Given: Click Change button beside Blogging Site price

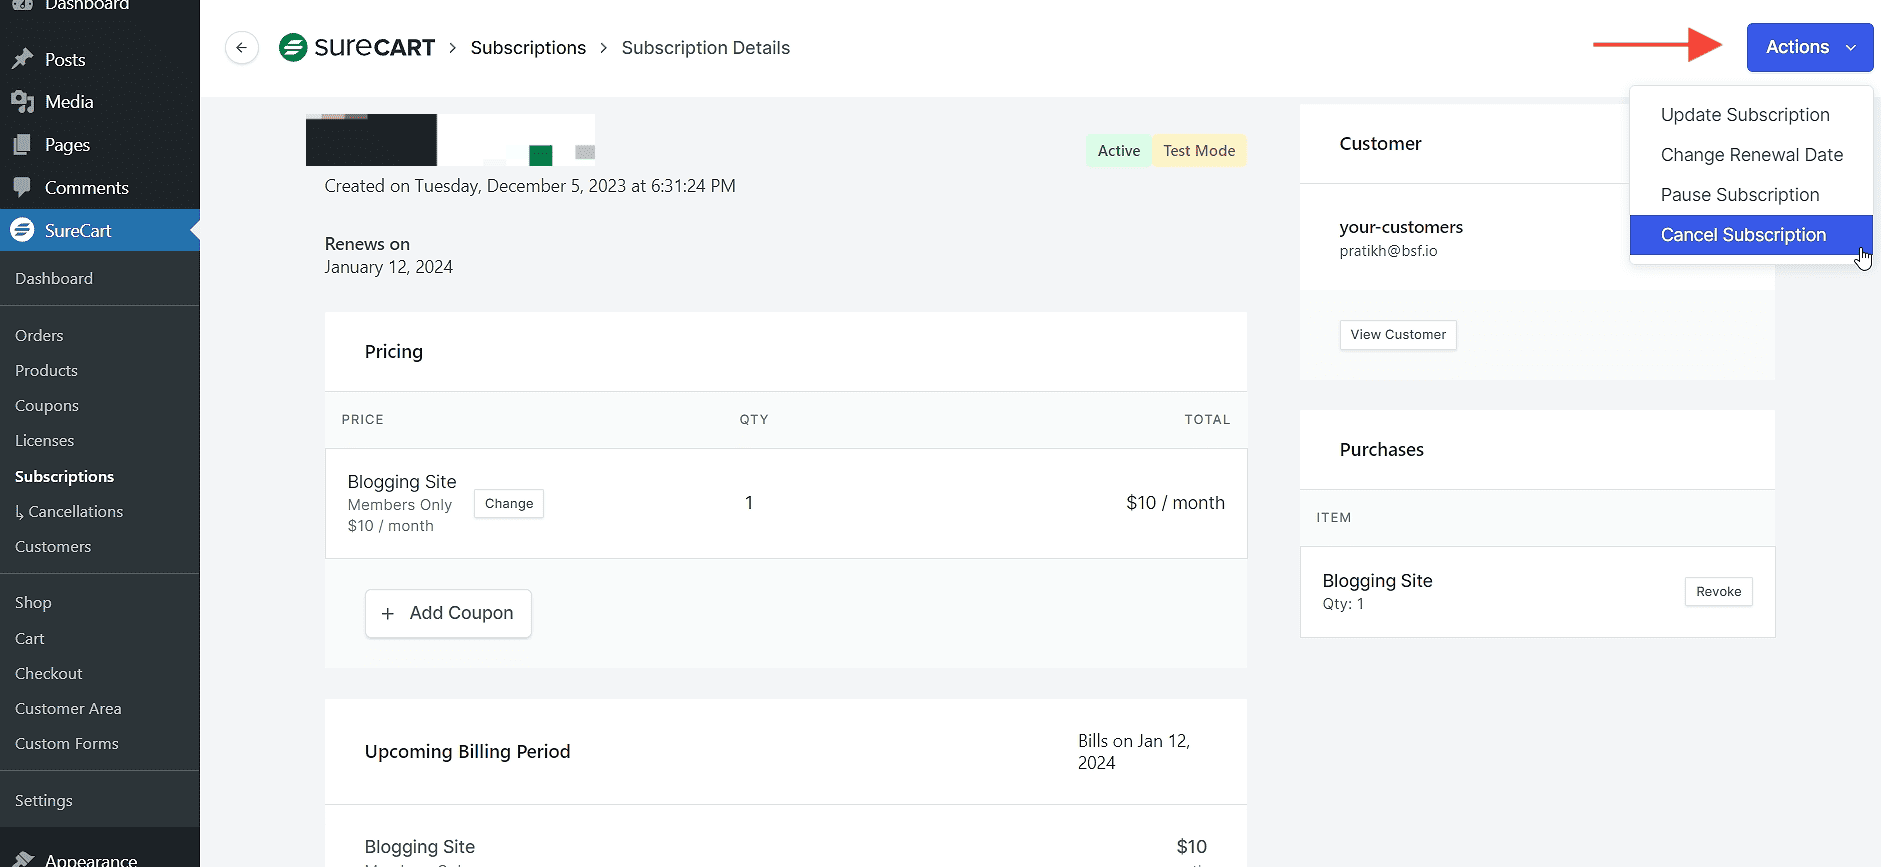Looking at the screenshot, I should [509, 504].
